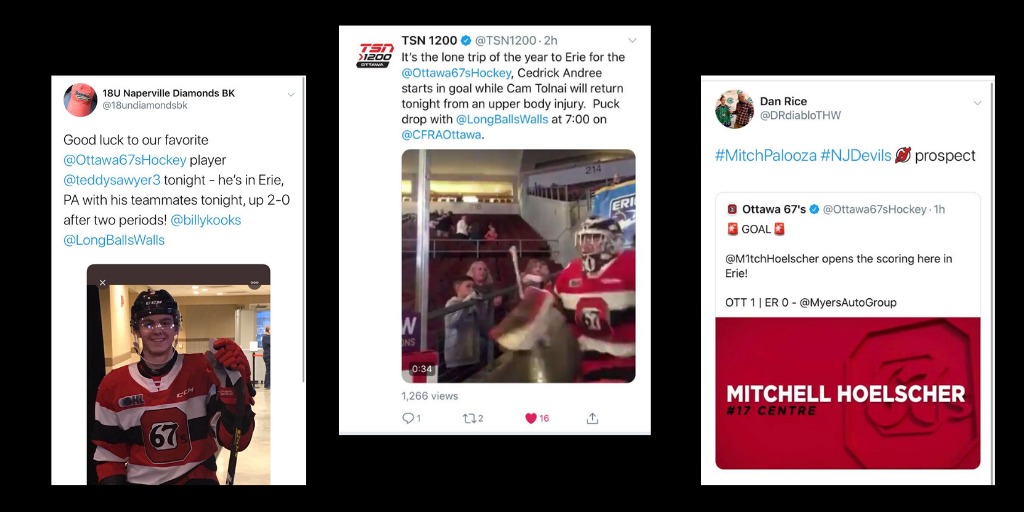The height and width of the screenshot is (512, 1024).
Task: Click the share icon under TSN tweet
Action: point(592,418)
